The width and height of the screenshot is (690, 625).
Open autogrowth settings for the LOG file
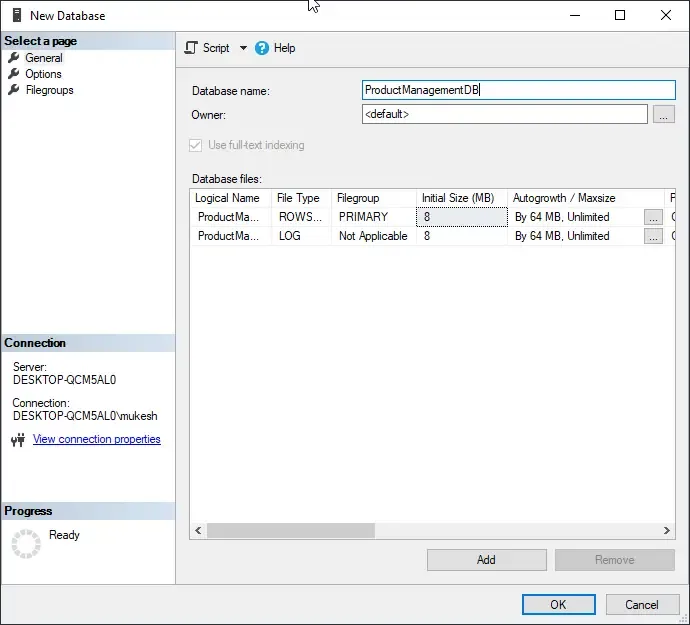click(653, 237)
